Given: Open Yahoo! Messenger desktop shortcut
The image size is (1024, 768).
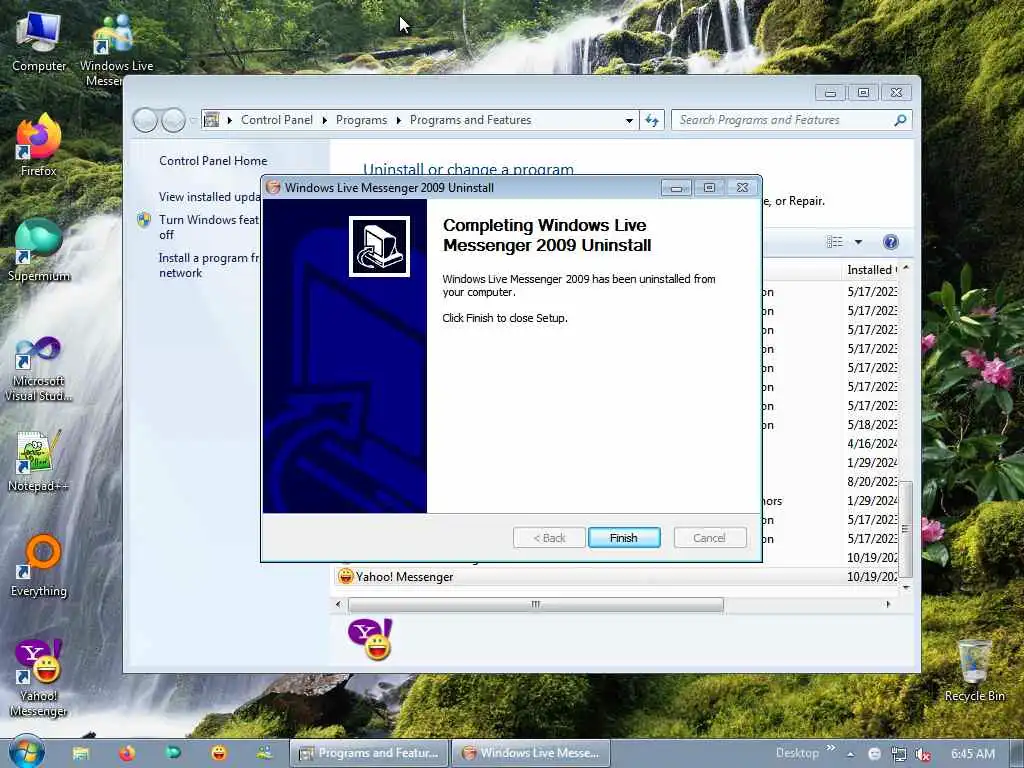Looking at the screenshot, I should (39, 678).
